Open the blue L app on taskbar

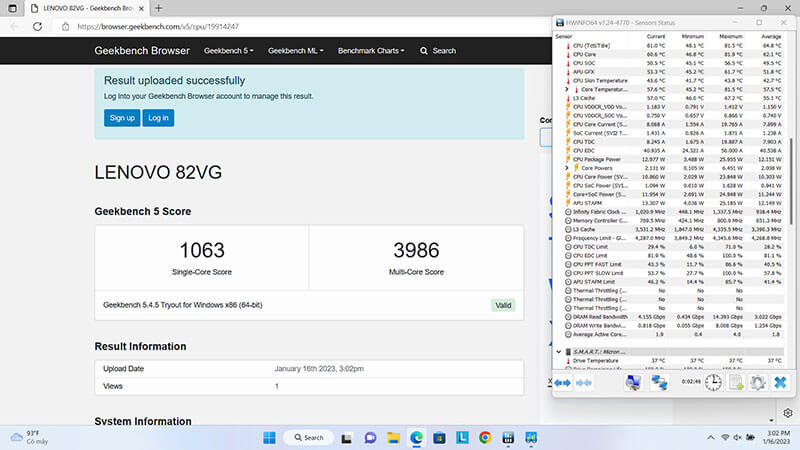pos(462,438)
